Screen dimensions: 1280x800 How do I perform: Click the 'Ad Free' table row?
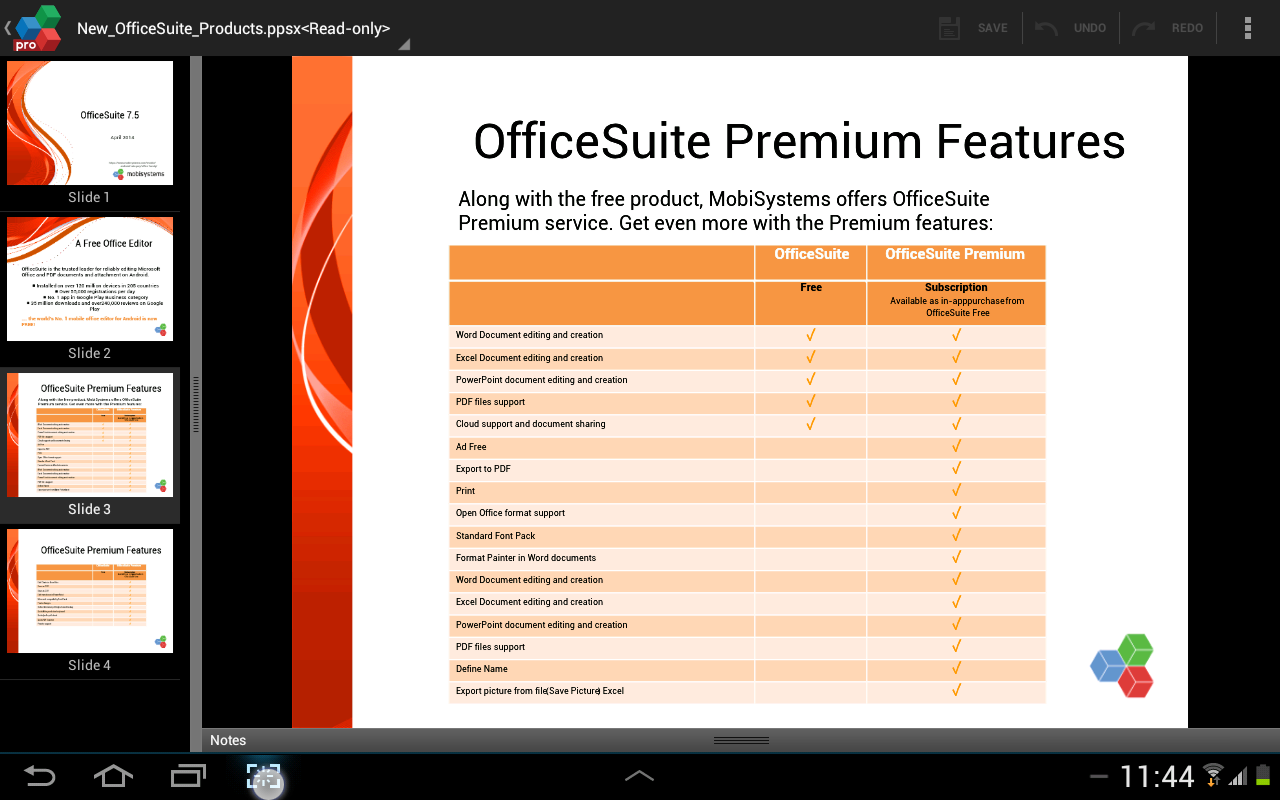[747, 447]
